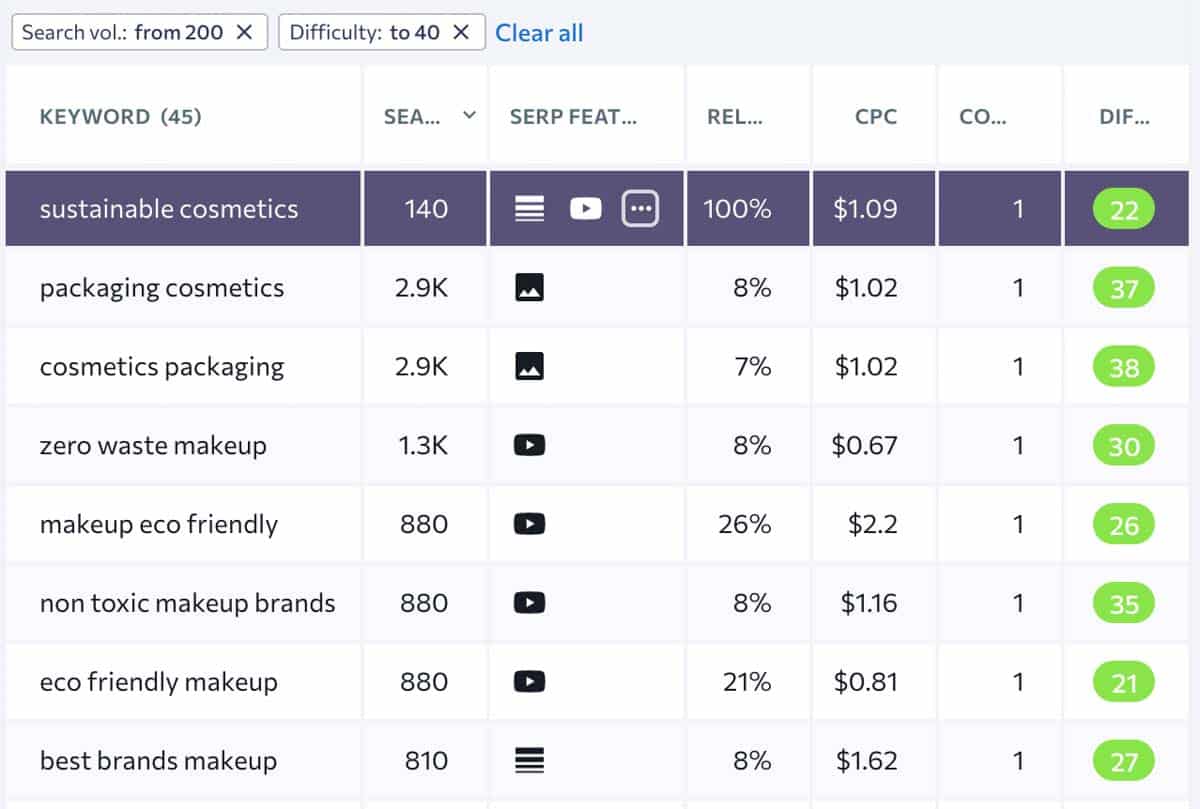Screen dimensions: 1200x809
Task: Click video icon for zero waste makeup
Action: 529,445
